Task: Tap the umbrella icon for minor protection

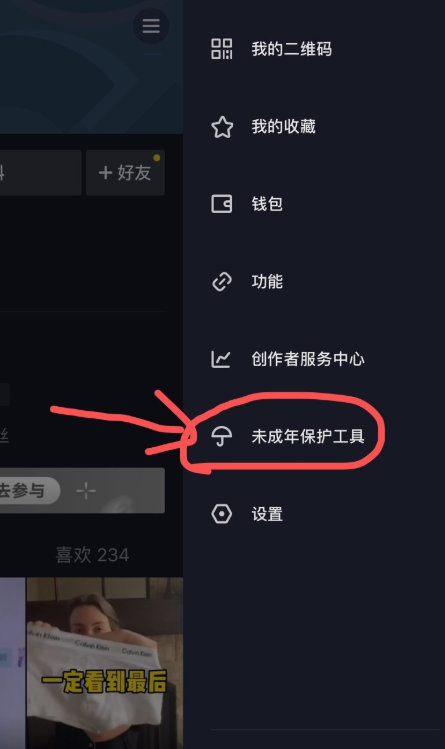Action: point(222,436)
